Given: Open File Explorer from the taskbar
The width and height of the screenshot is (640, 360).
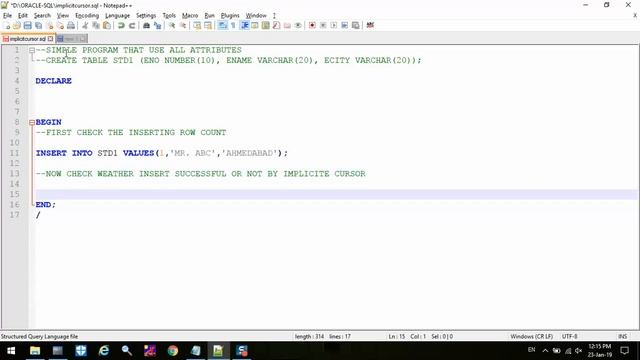Looking at the screenshot, I should [x=35, y=351].
